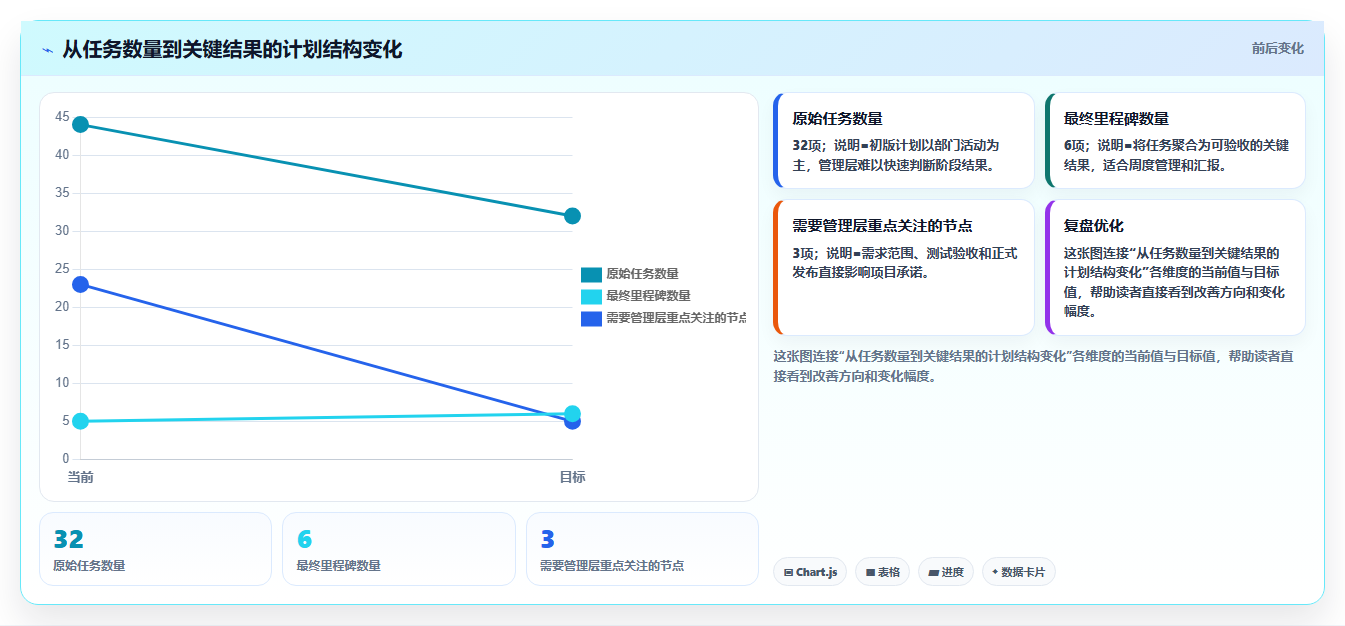Image resolution: width=1345 pixels, height=626 pixels.
Task: Click the 45 y-axis tick label
Action: (x=62, y=117)
